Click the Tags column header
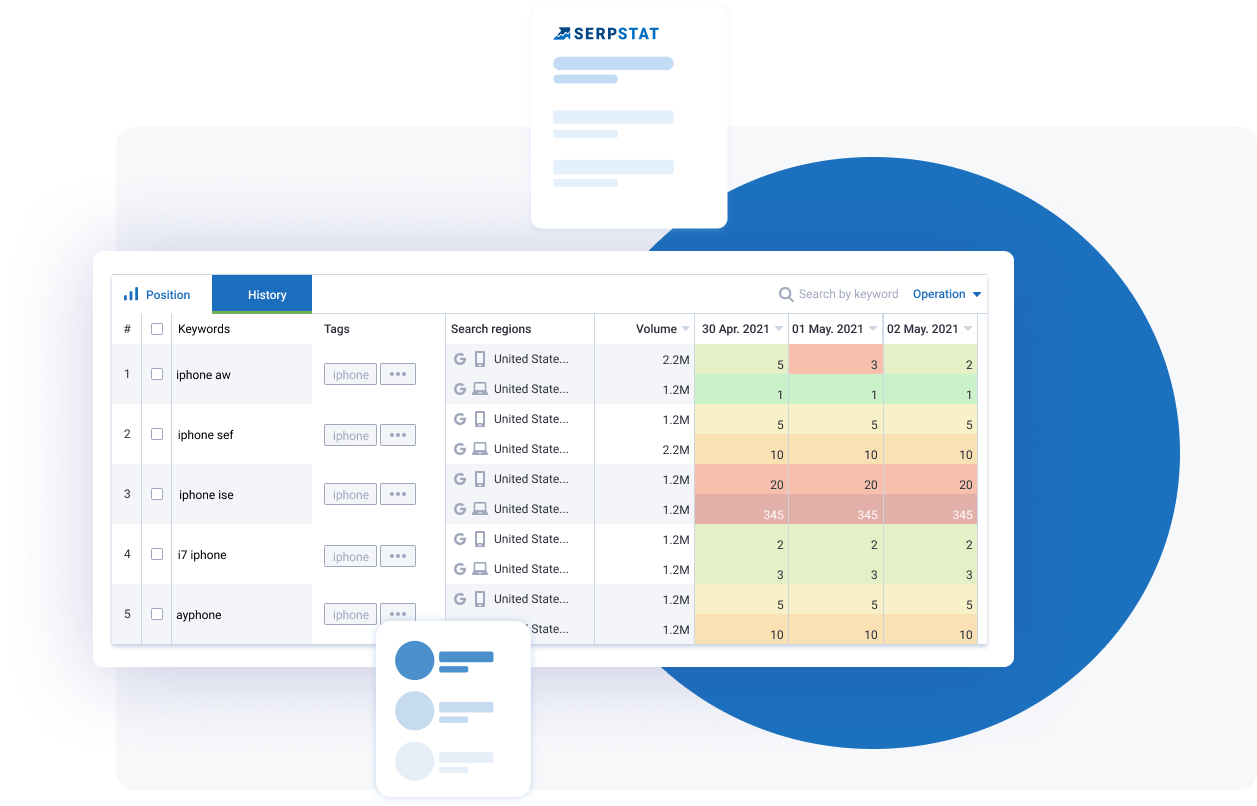The image size is (1257, 806). pyautogui.click(x=337, y=329)
